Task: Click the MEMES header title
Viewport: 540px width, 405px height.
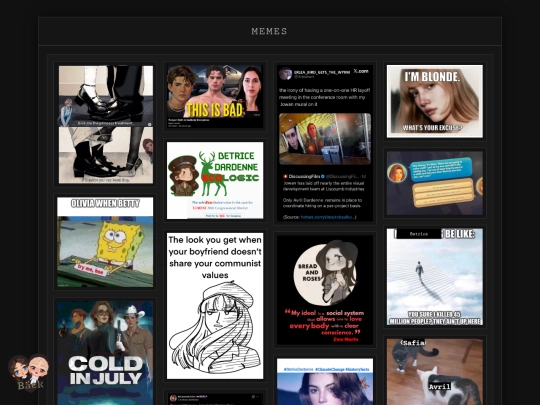Action: tap(269, 31)
